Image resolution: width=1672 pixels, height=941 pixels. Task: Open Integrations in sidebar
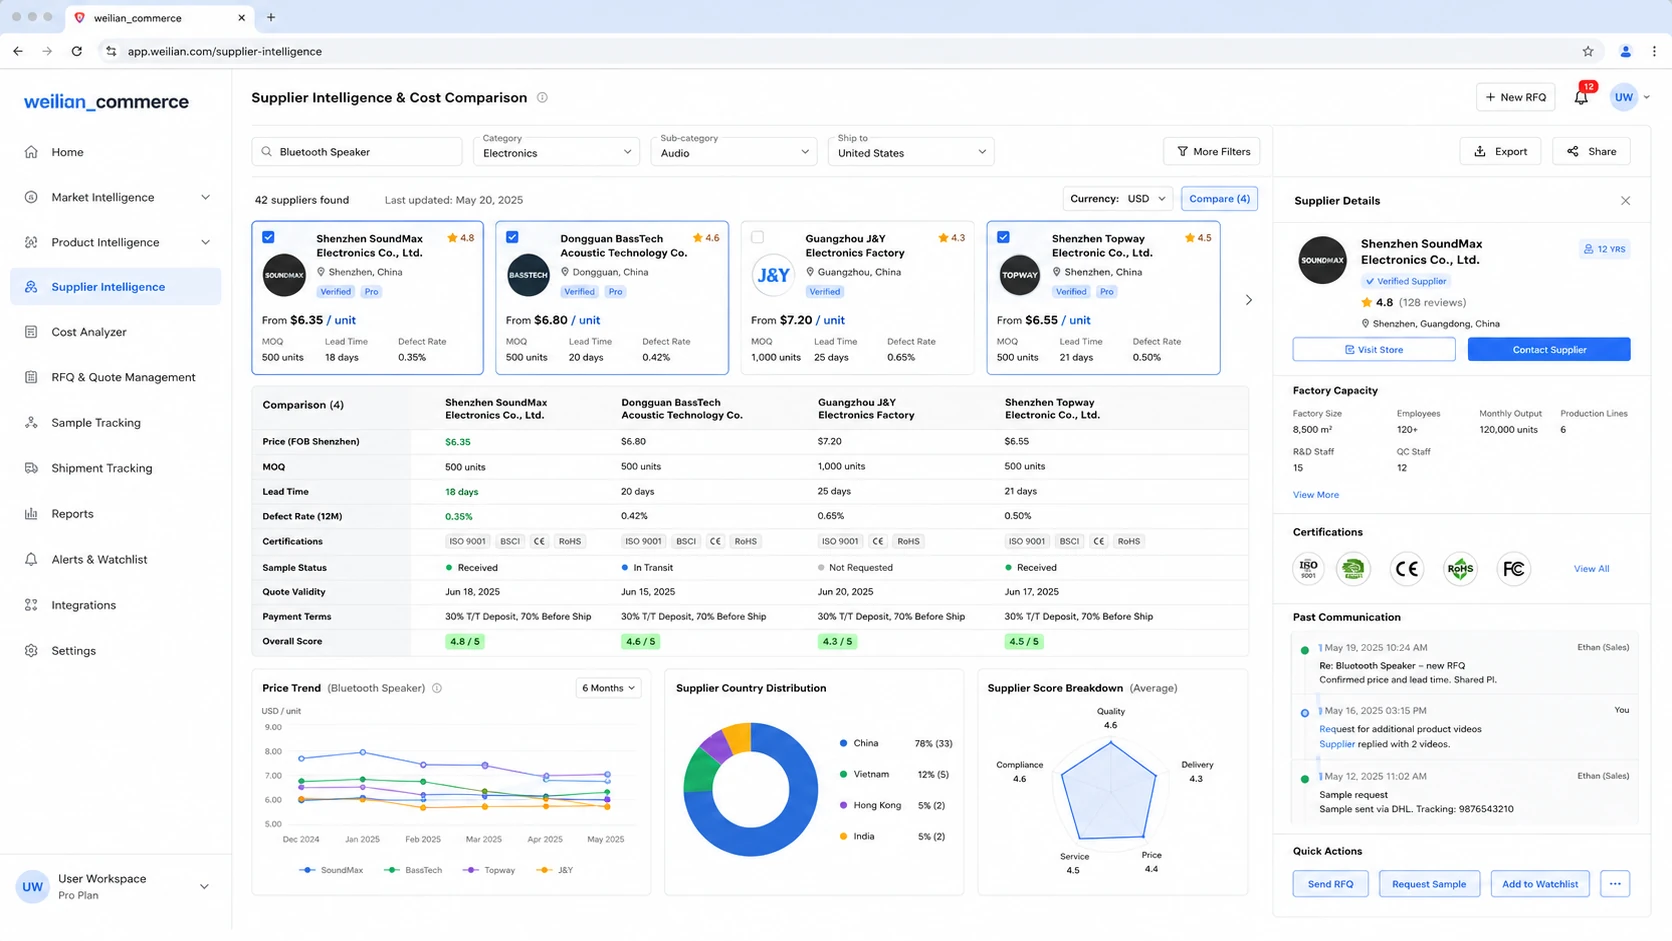116,605
